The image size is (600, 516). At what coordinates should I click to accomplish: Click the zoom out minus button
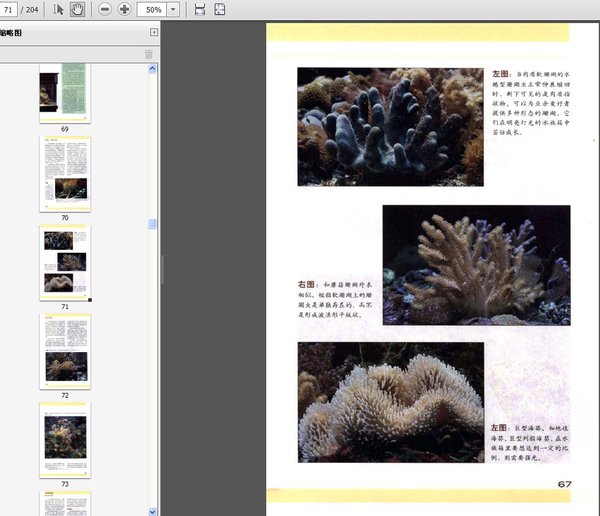(x=105, y=9)
